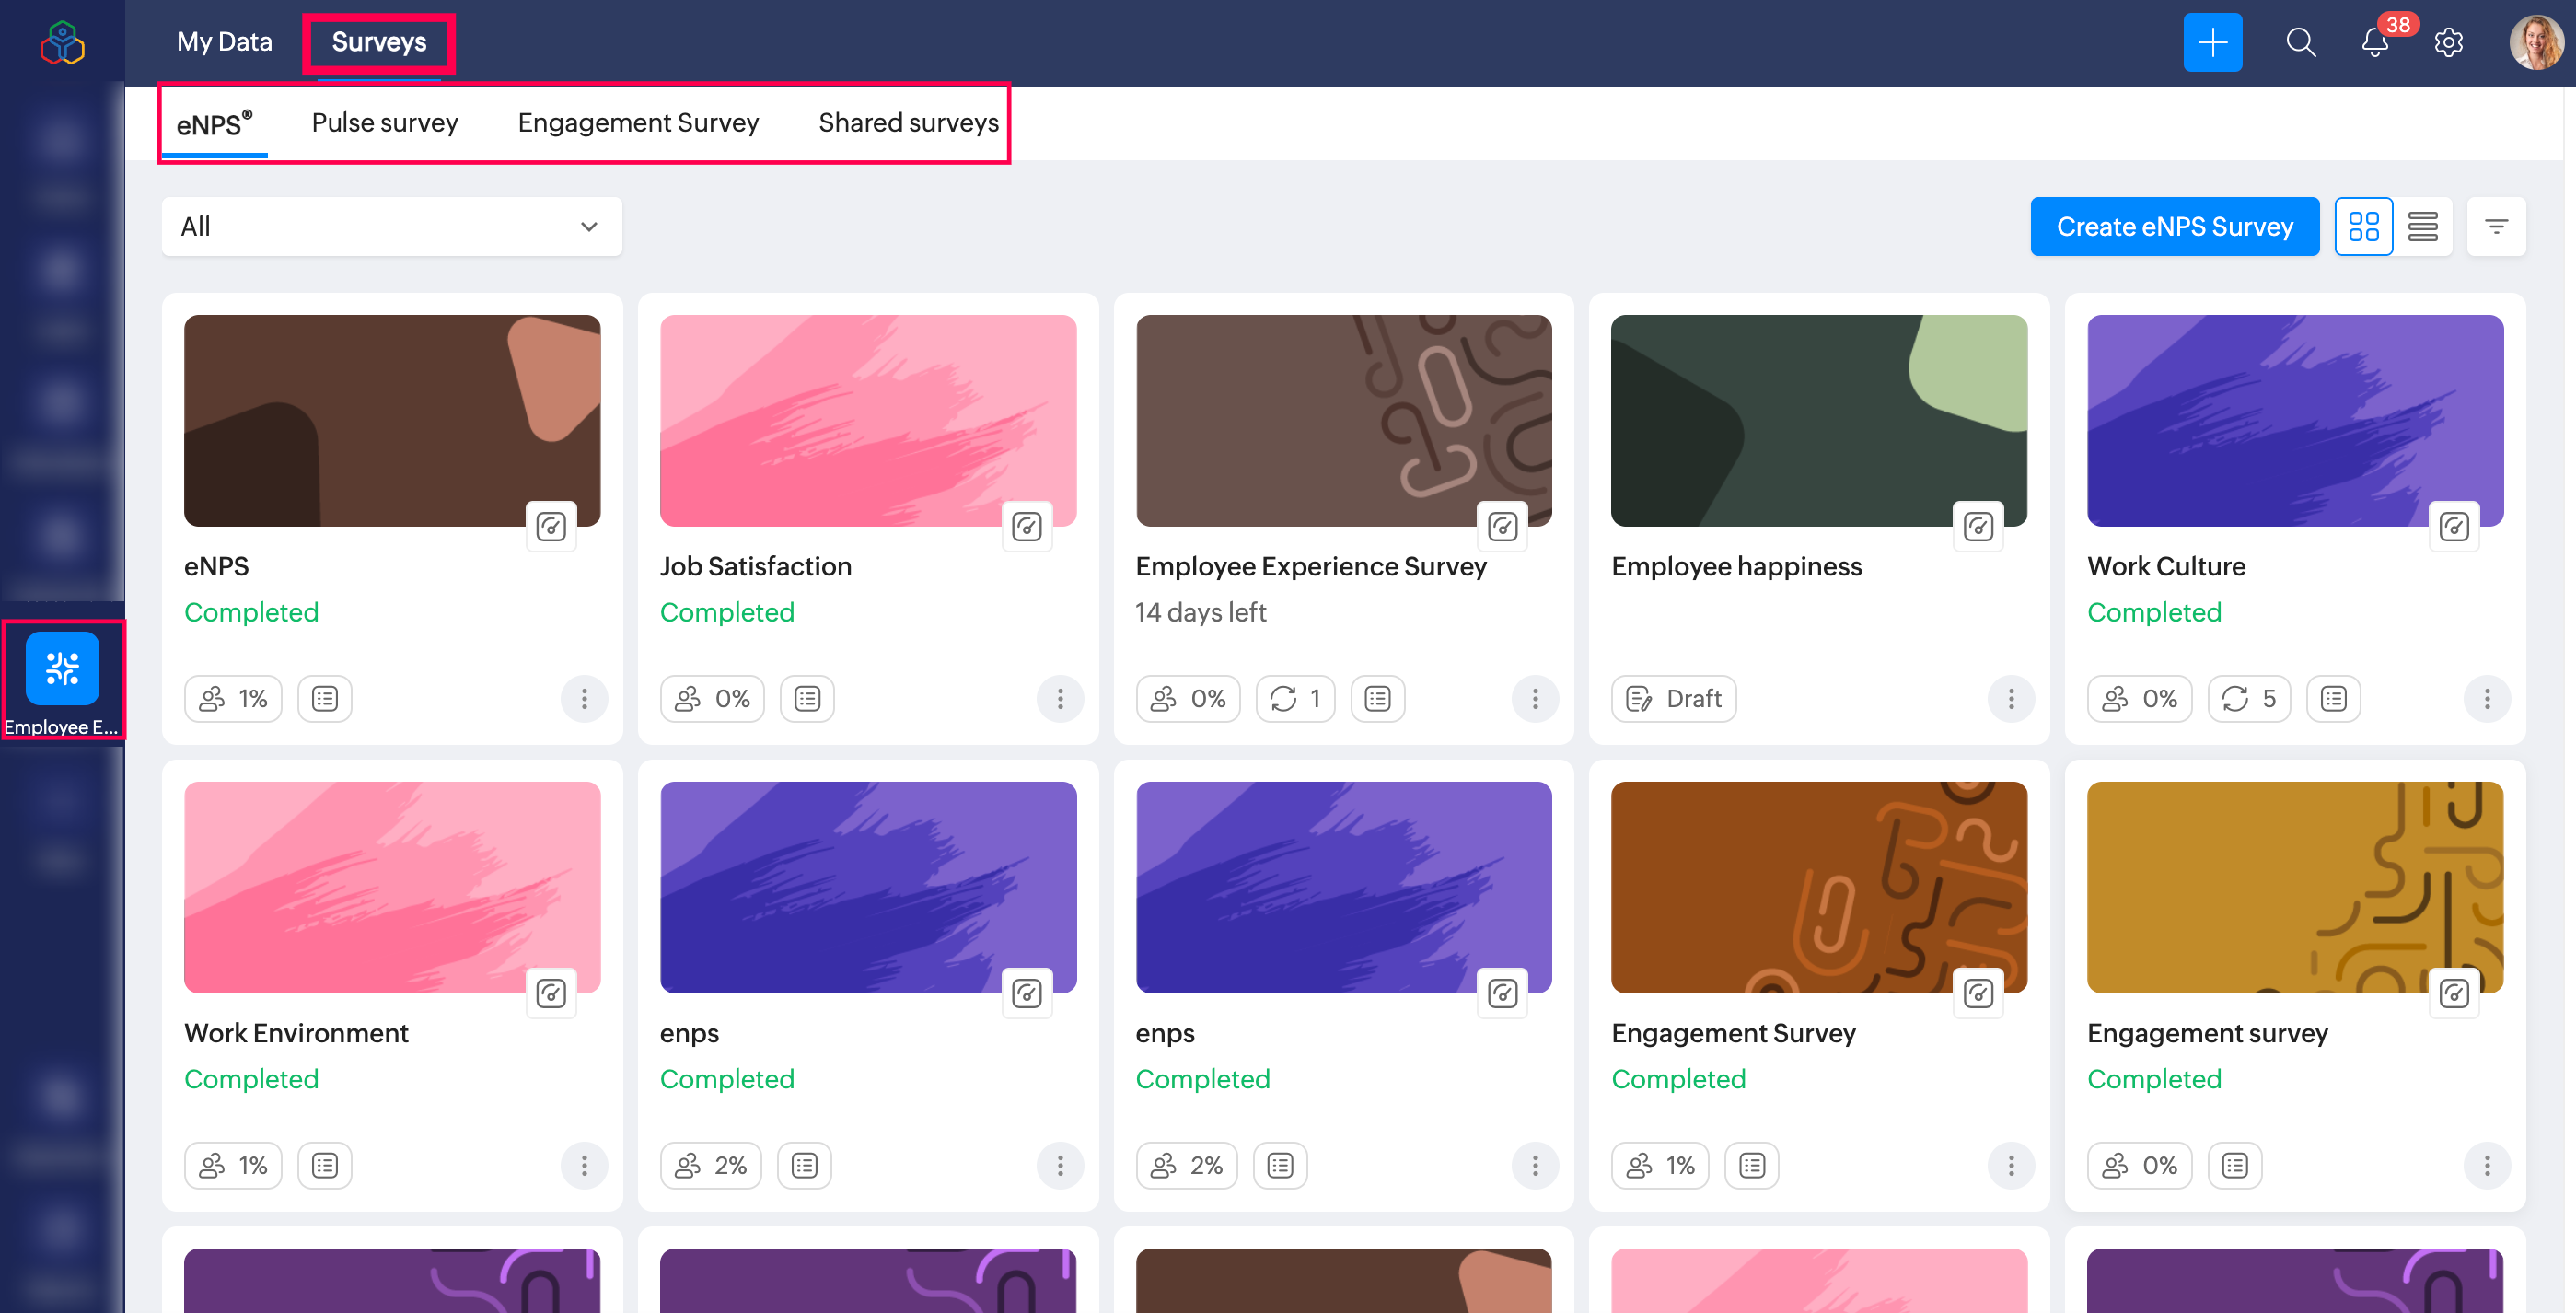Open three-dot menu on Employee happiness card
Image resolution: width=2576 pixels, height=1313 pixels.
(2011, 698)
